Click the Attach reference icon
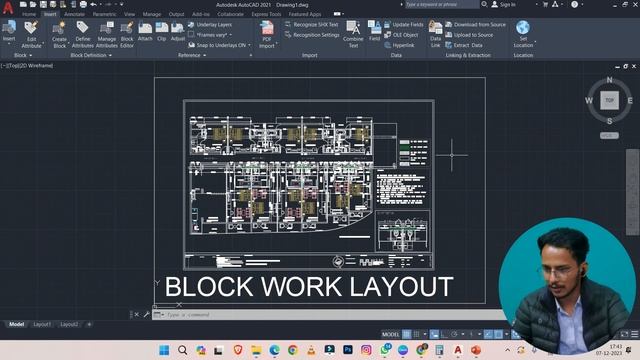Viewport: 640px width, 360px height. pos(145,28)
